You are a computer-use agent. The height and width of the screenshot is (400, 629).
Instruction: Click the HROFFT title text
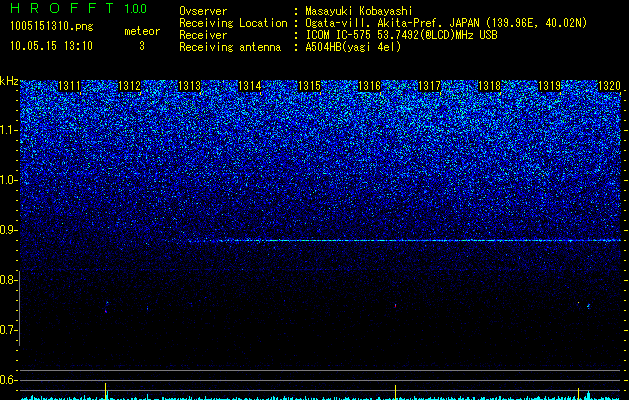(62, 8)
